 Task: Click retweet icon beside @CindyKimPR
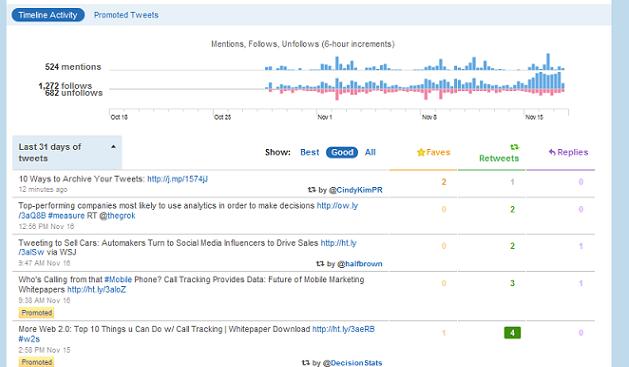point(312,190)
